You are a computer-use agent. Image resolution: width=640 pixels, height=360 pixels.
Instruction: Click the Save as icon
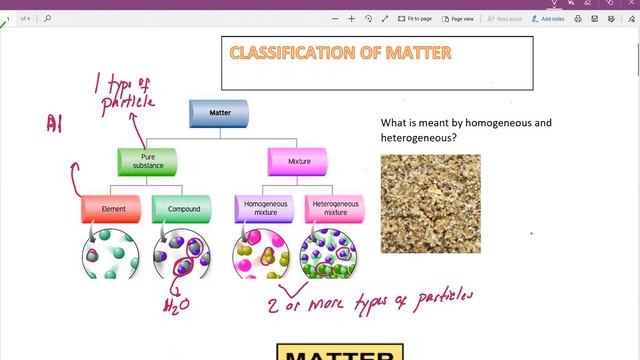[x=611, y=19]
